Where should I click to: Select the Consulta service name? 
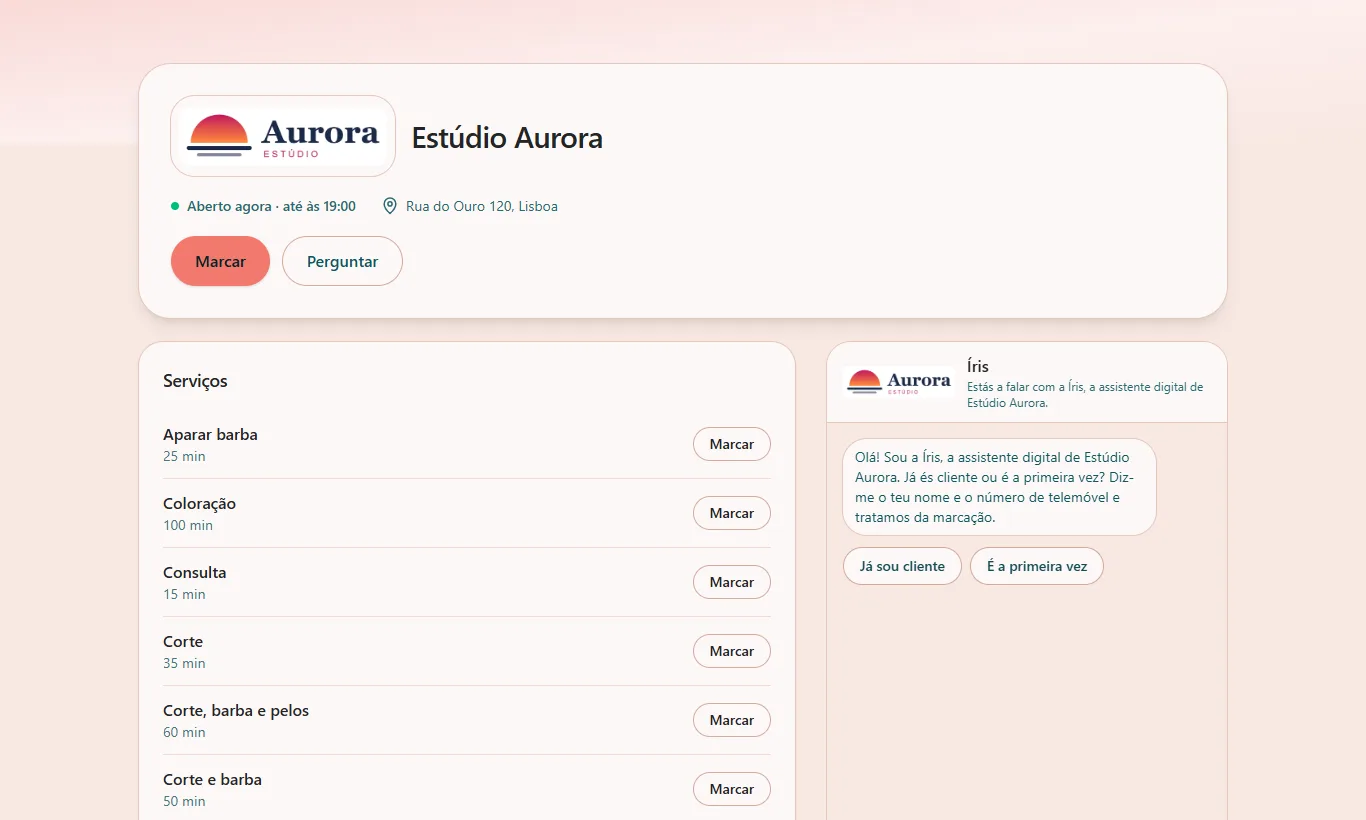coord(195,573)
